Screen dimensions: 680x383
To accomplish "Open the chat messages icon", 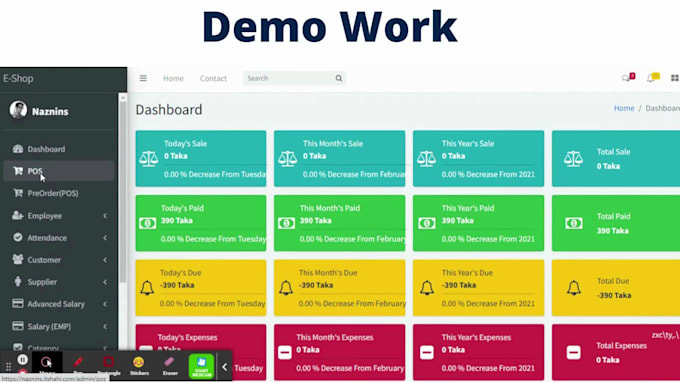I will click(x=628, y=78).
